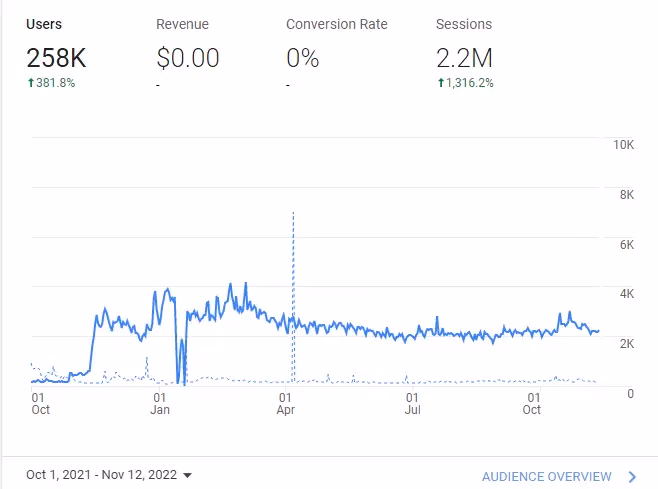Click the small dropdown triangle after Nov 12, 2022
This screenshot has width=658, height=489.
click(188, 476)
